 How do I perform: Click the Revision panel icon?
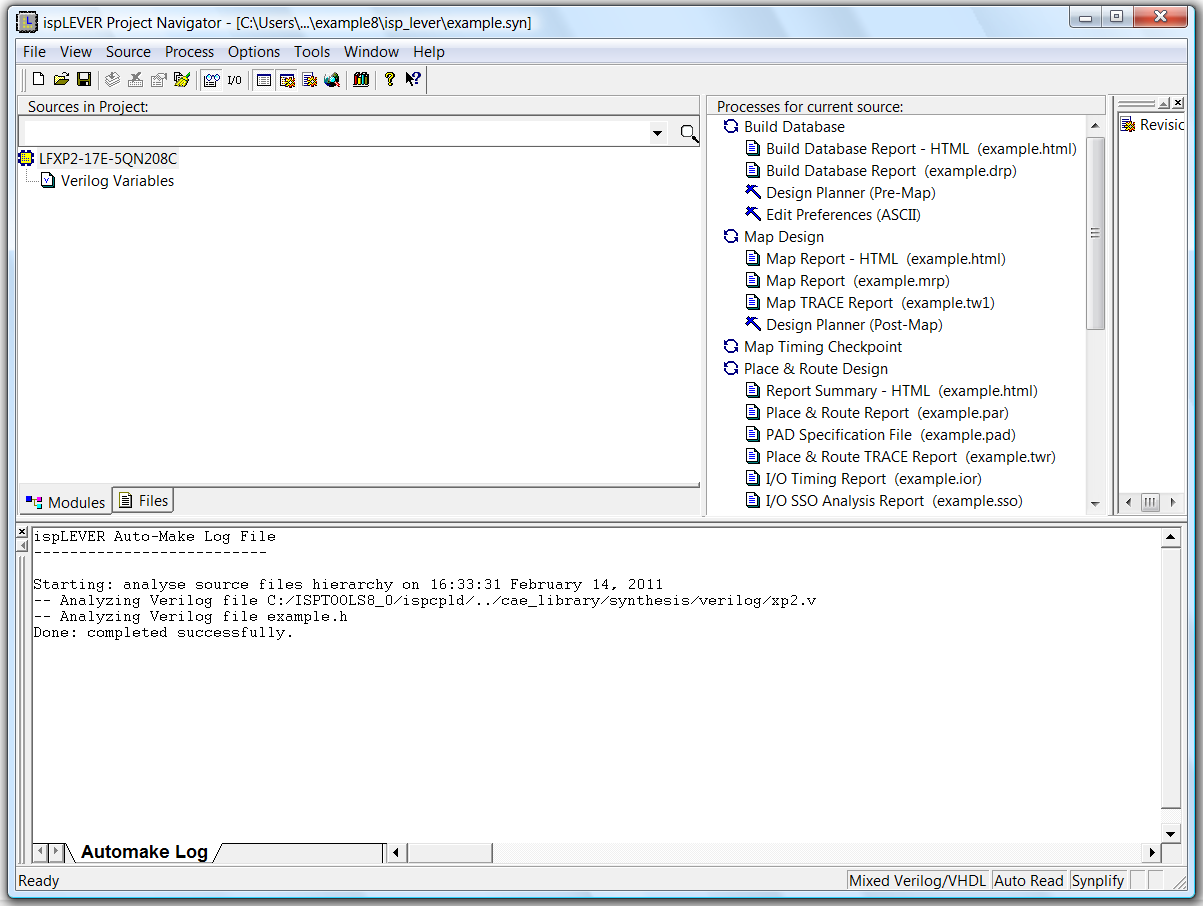tap(1128, 125)
